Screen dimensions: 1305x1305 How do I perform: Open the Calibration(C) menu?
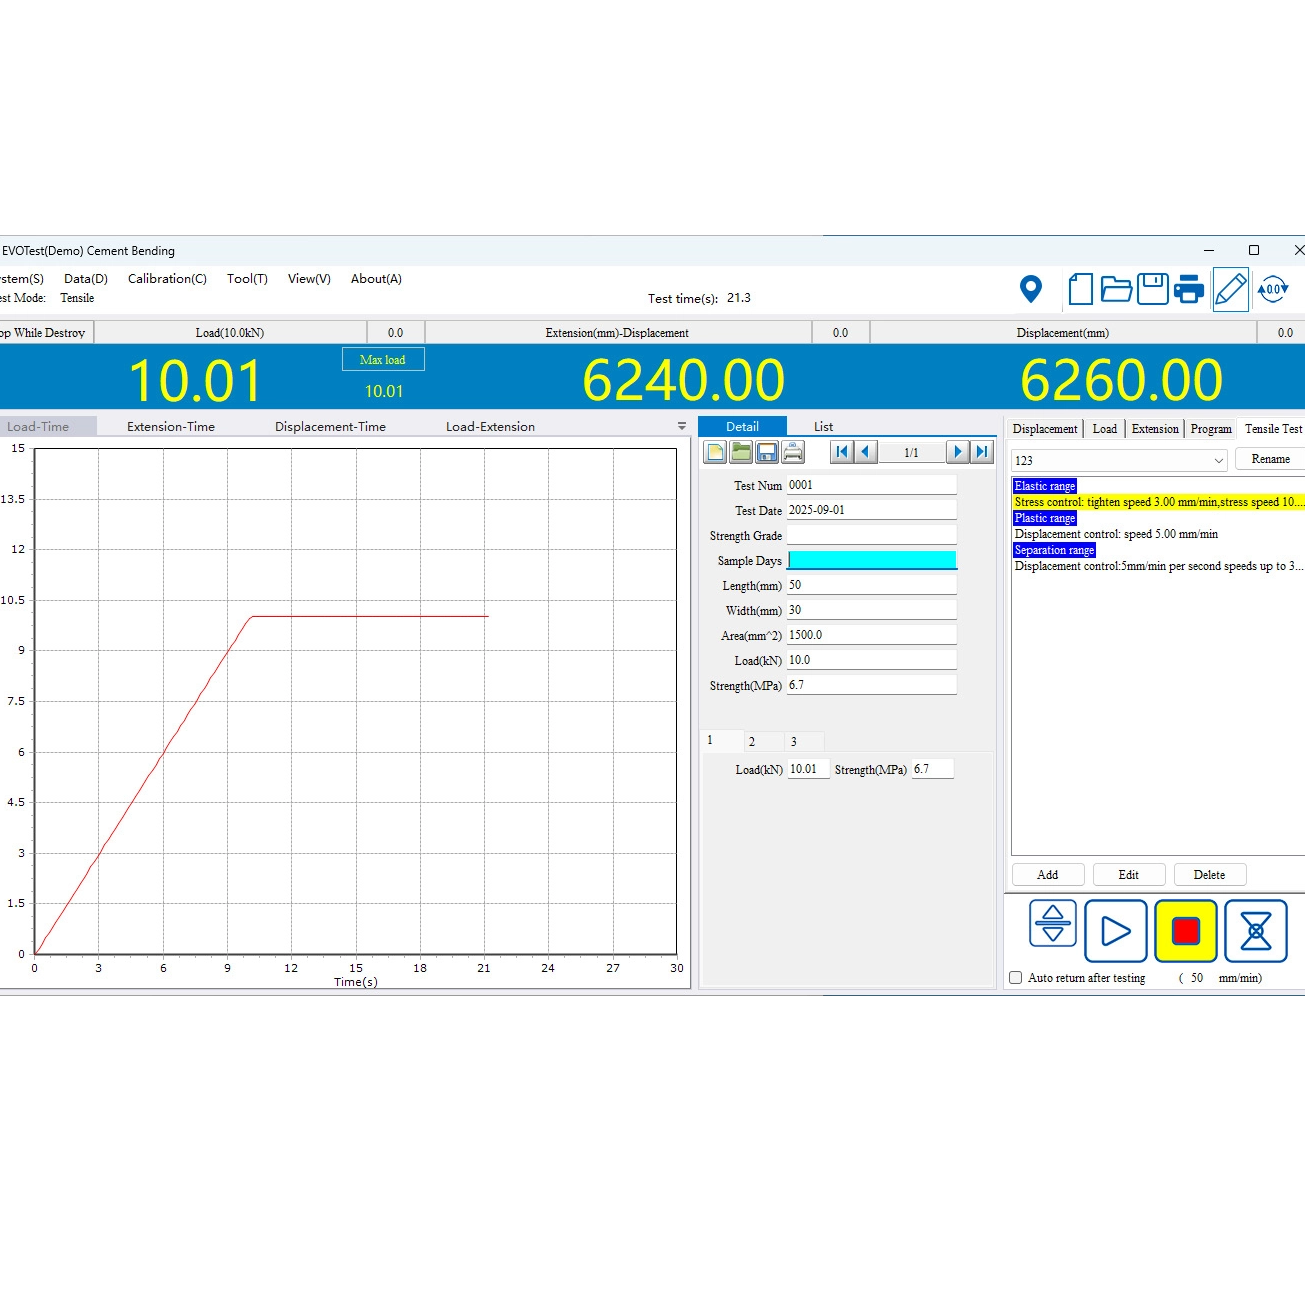(x=167, y=279)
